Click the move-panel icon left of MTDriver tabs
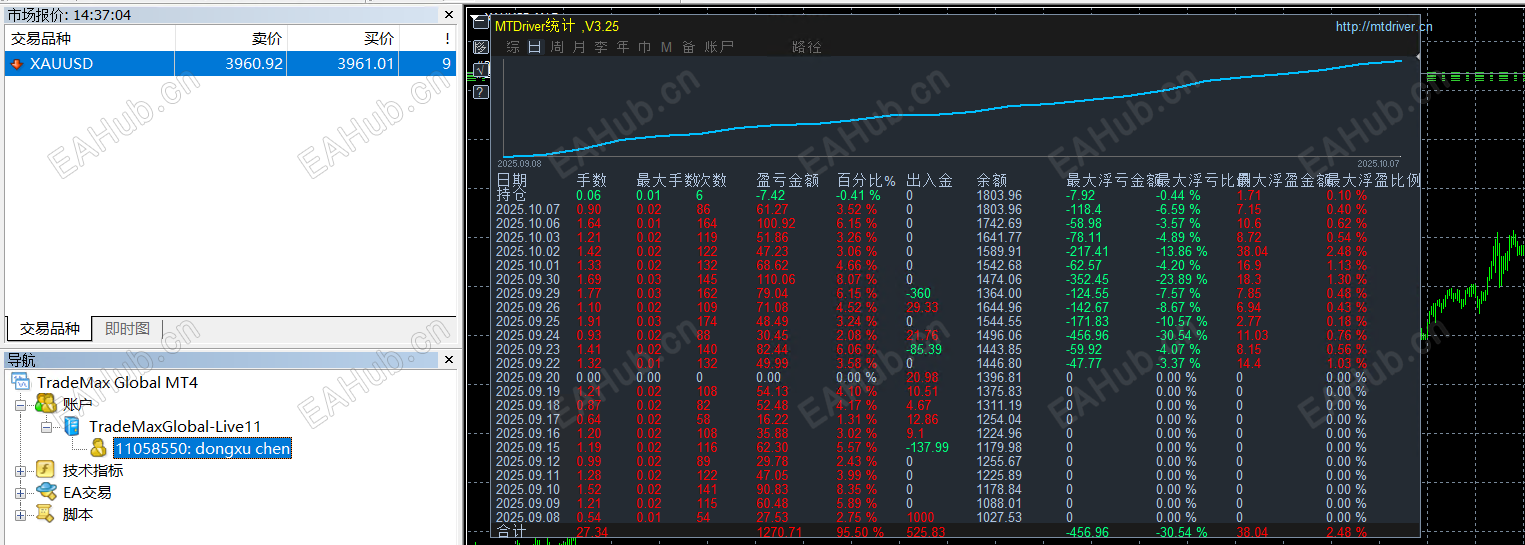 [x=481, y=47]
